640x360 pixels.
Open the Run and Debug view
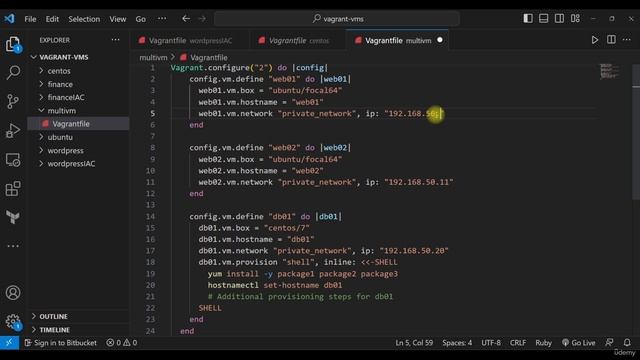[13, 131]
